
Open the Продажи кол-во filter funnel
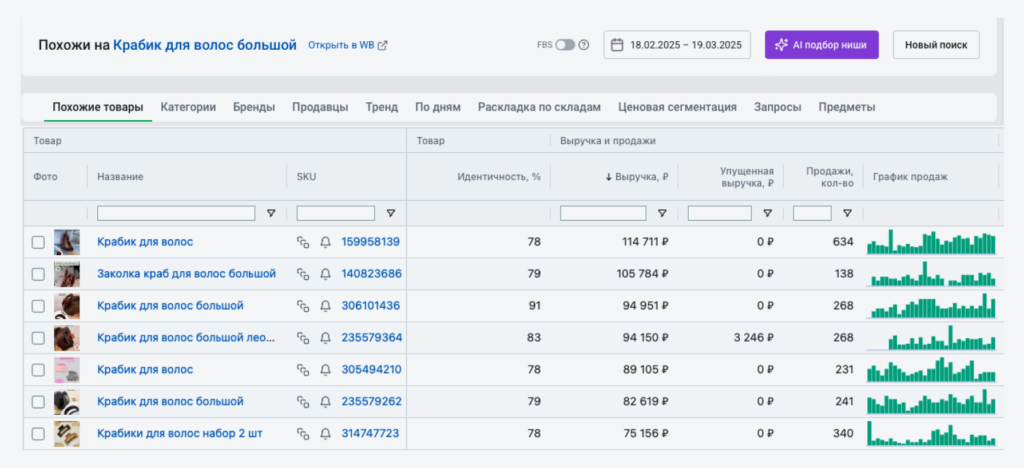click(847, 213)
